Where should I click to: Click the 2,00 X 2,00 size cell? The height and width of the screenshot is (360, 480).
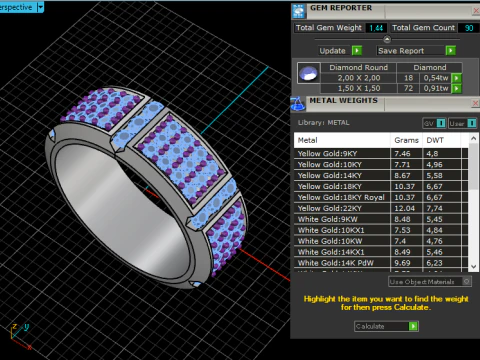click(x=359, y=78)
